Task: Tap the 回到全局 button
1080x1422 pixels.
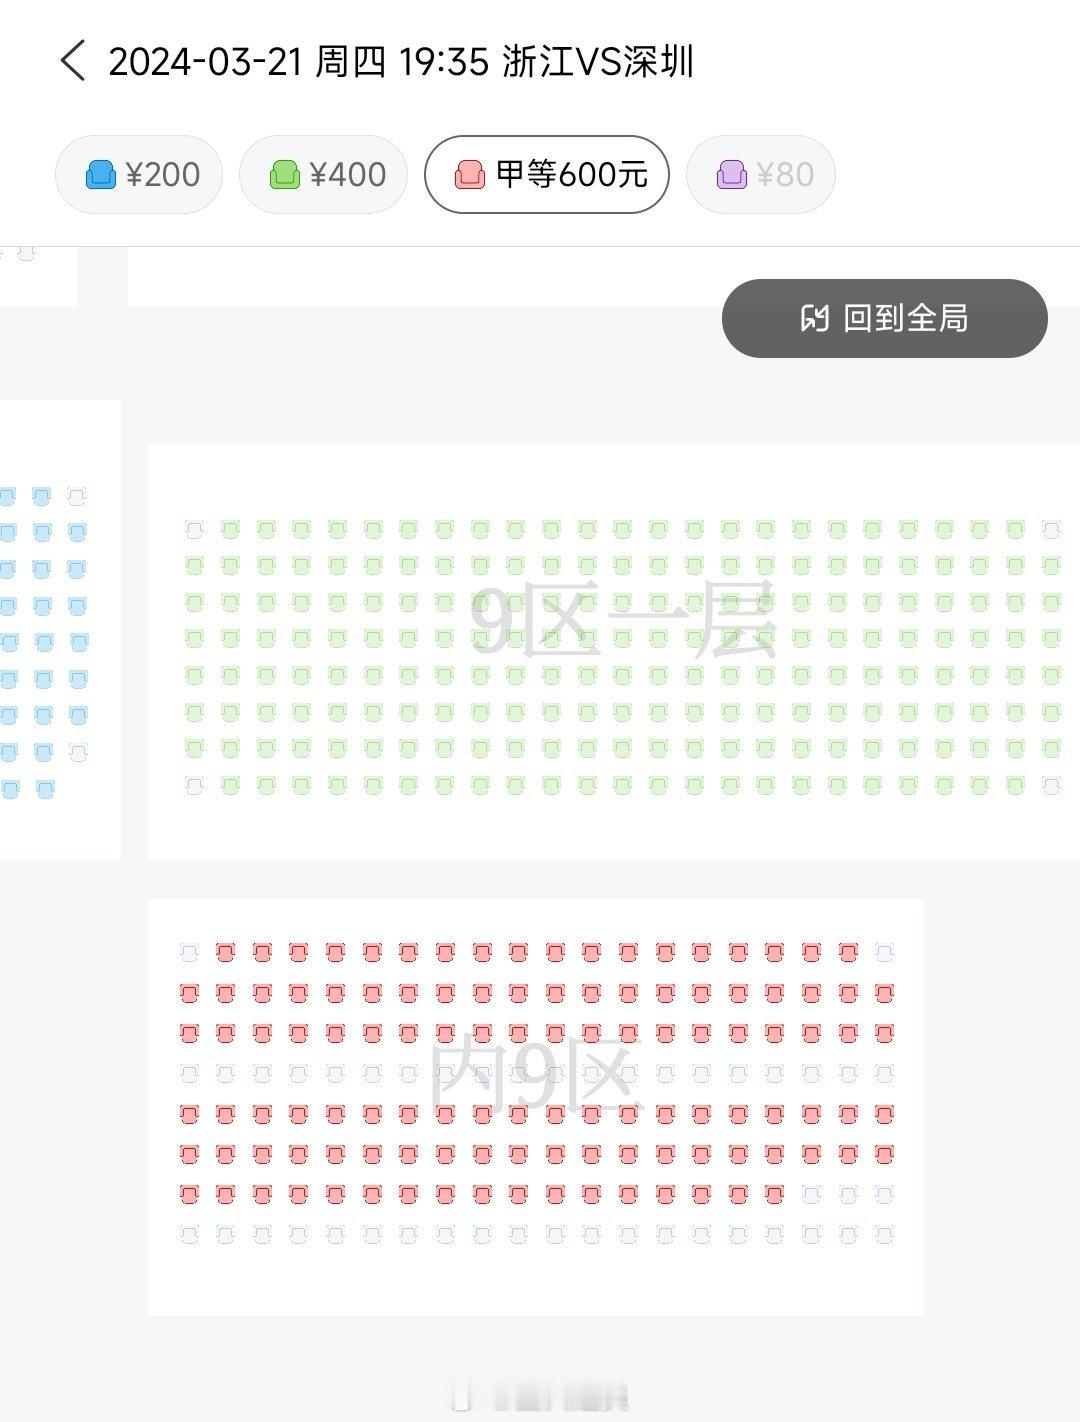Action: point(884,318)
